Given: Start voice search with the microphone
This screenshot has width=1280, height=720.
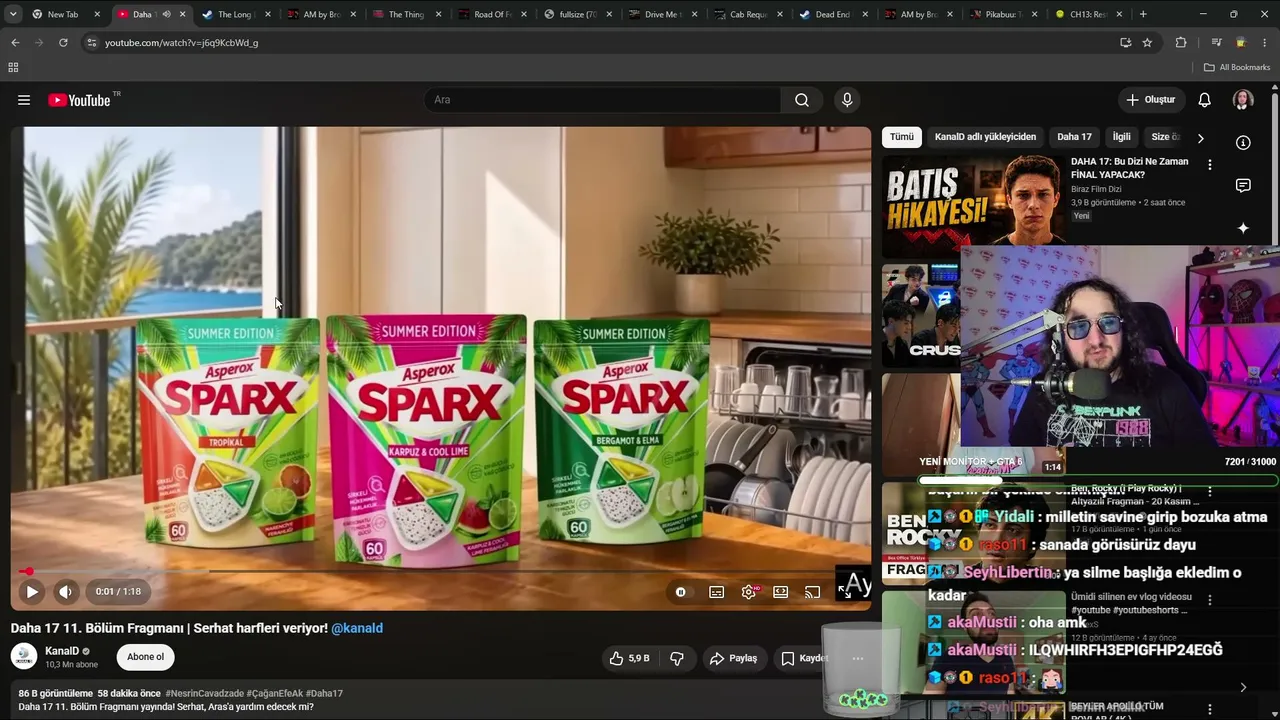Looking at the screenshot, I should [x=847, y=100].
